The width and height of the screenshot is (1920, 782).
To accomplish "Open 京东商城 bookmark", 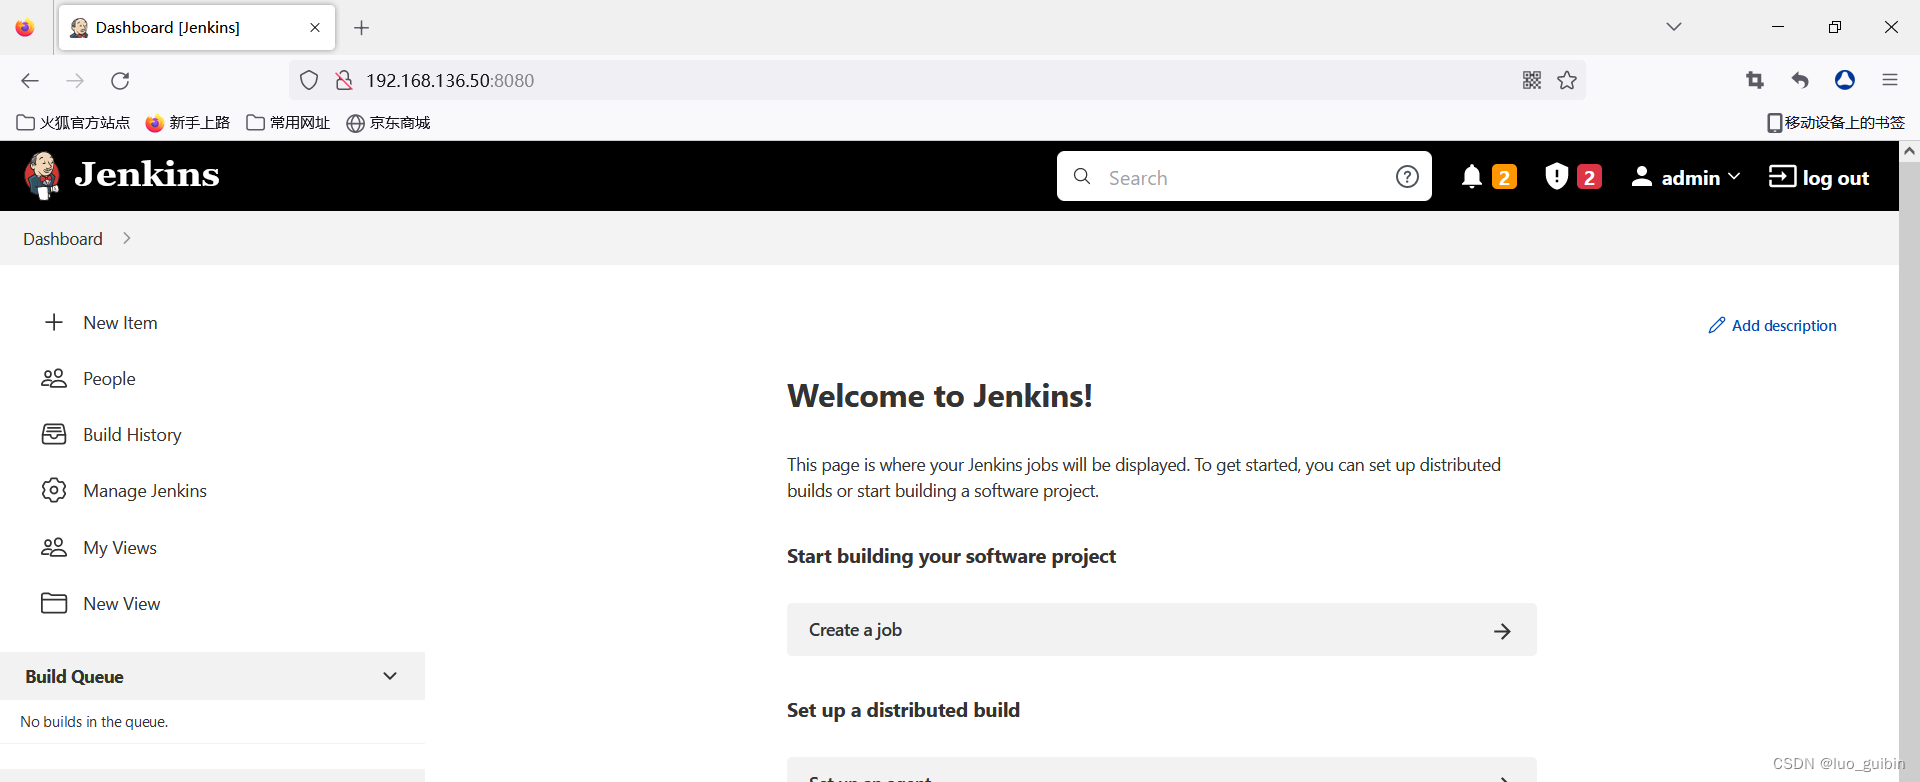I will (x=388, y=123).
